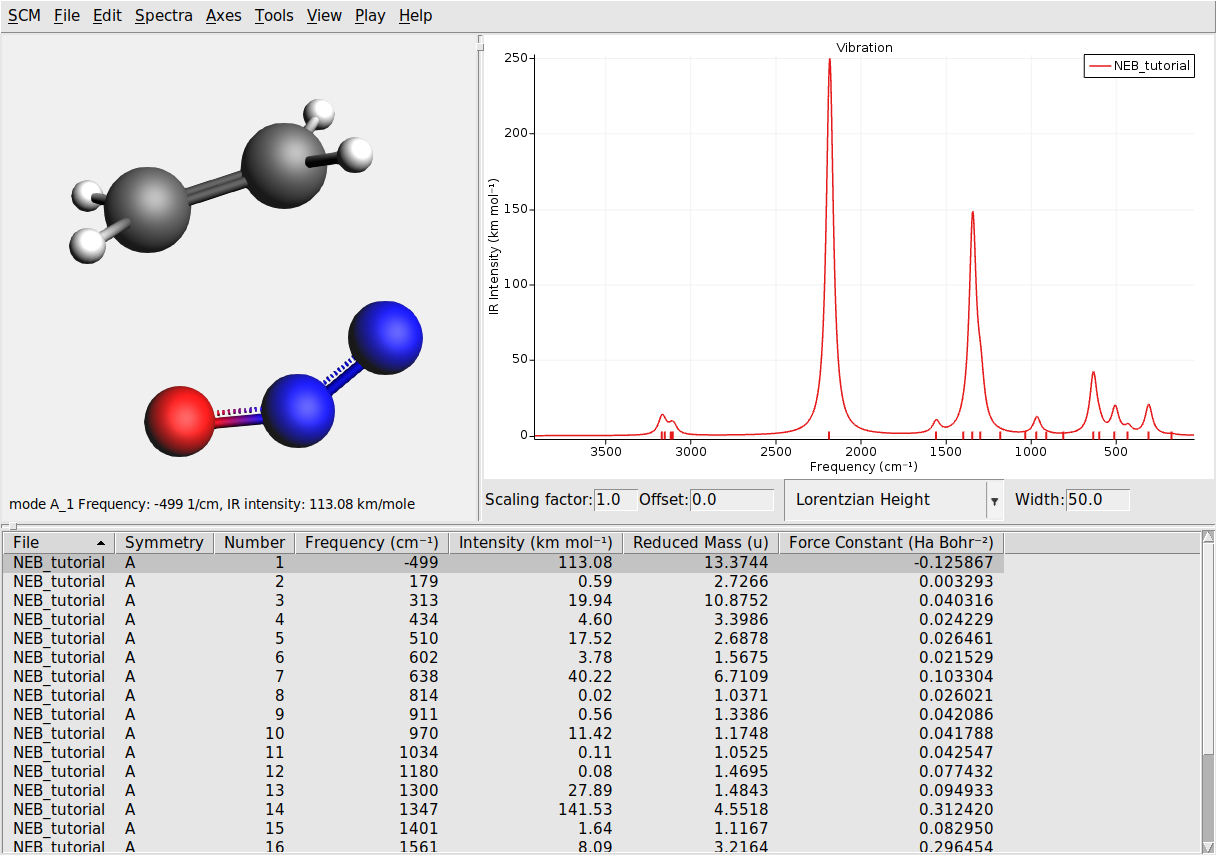The width and height of the screenshot is (1216, 855).
Task: Open the Tools menu
Action: click(x=273, y=15)
